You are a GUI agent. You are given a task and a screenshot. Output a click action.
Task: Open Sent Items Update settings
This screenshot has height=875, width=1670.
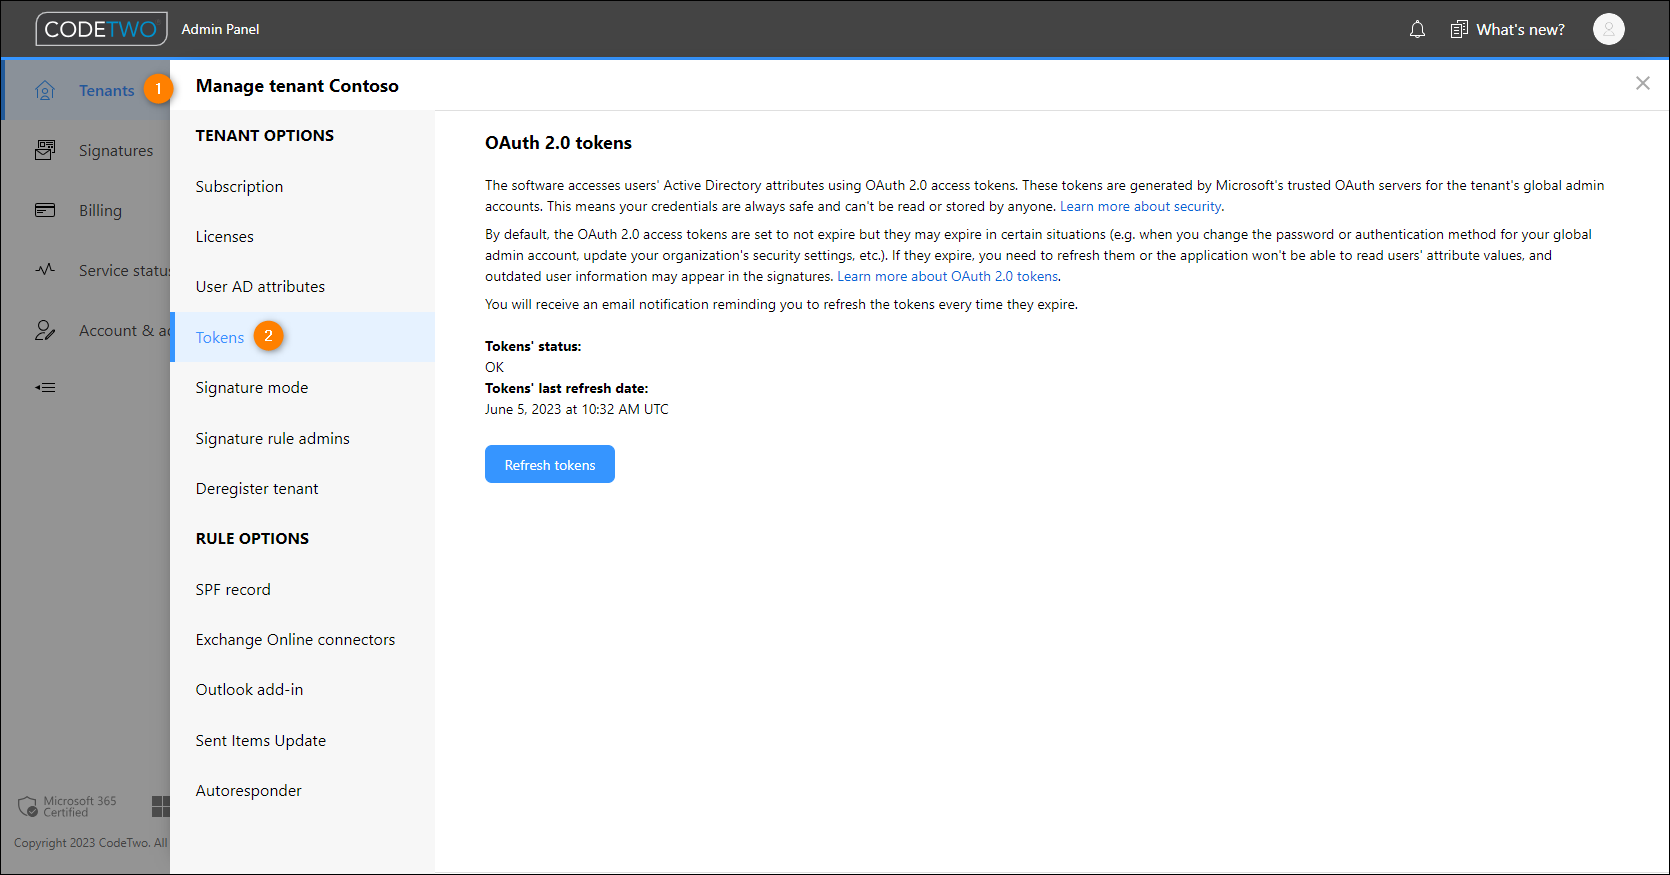[x=302, y=740]
